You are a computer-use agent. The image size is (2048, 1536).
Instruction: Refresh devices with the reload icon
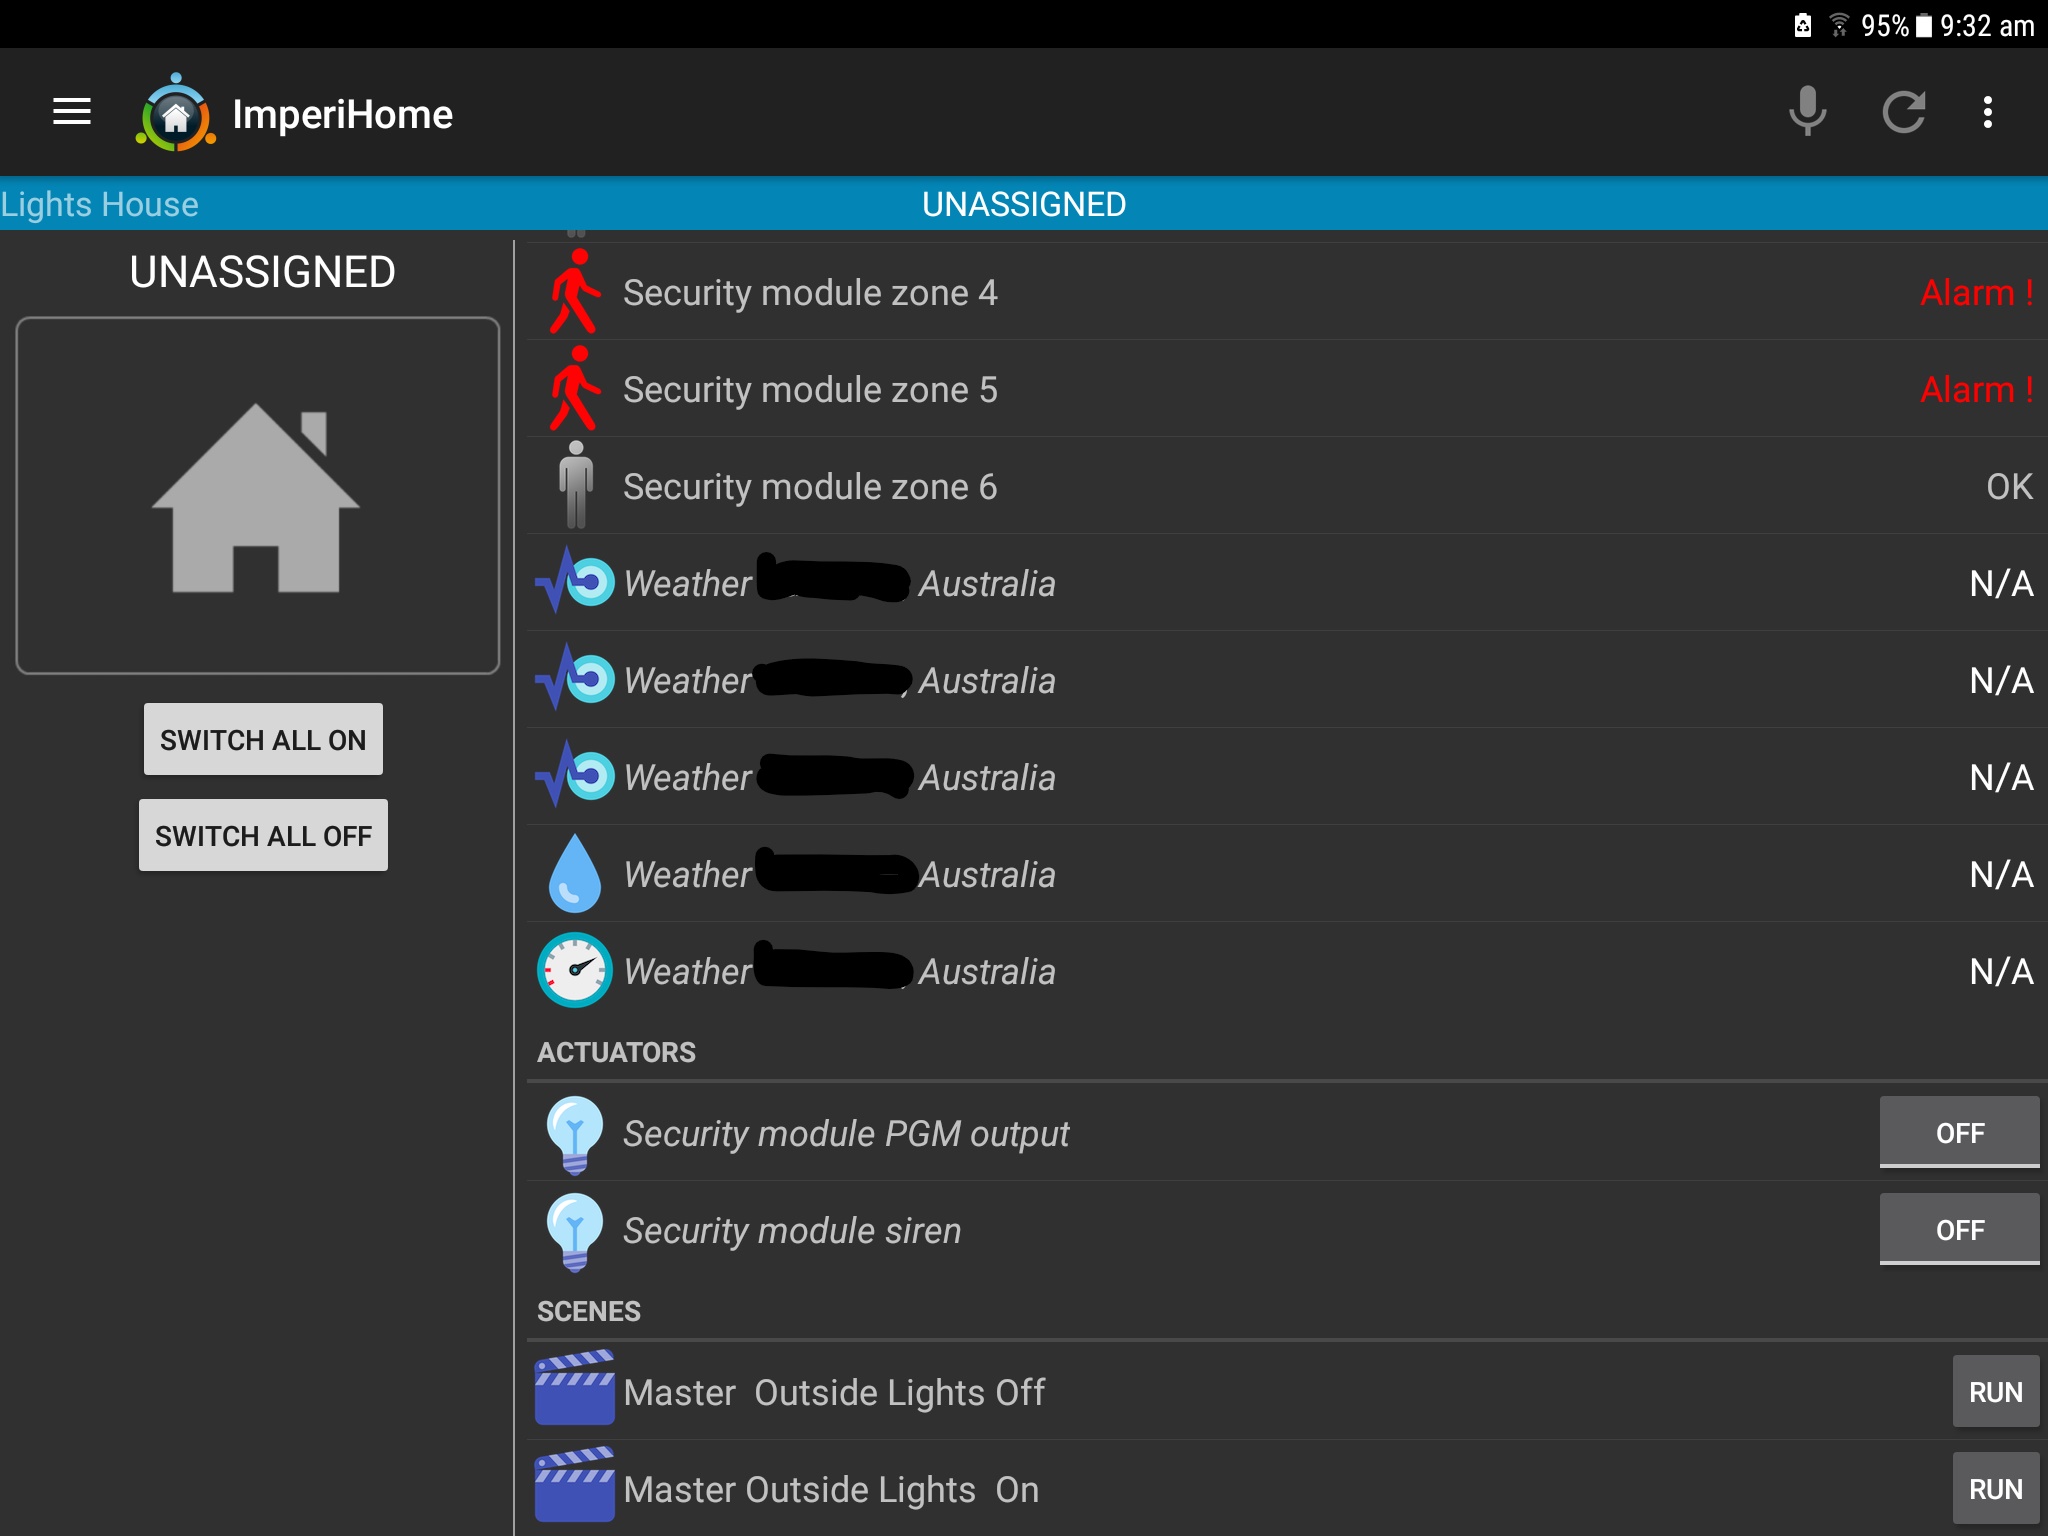(x=1903, y=112)
